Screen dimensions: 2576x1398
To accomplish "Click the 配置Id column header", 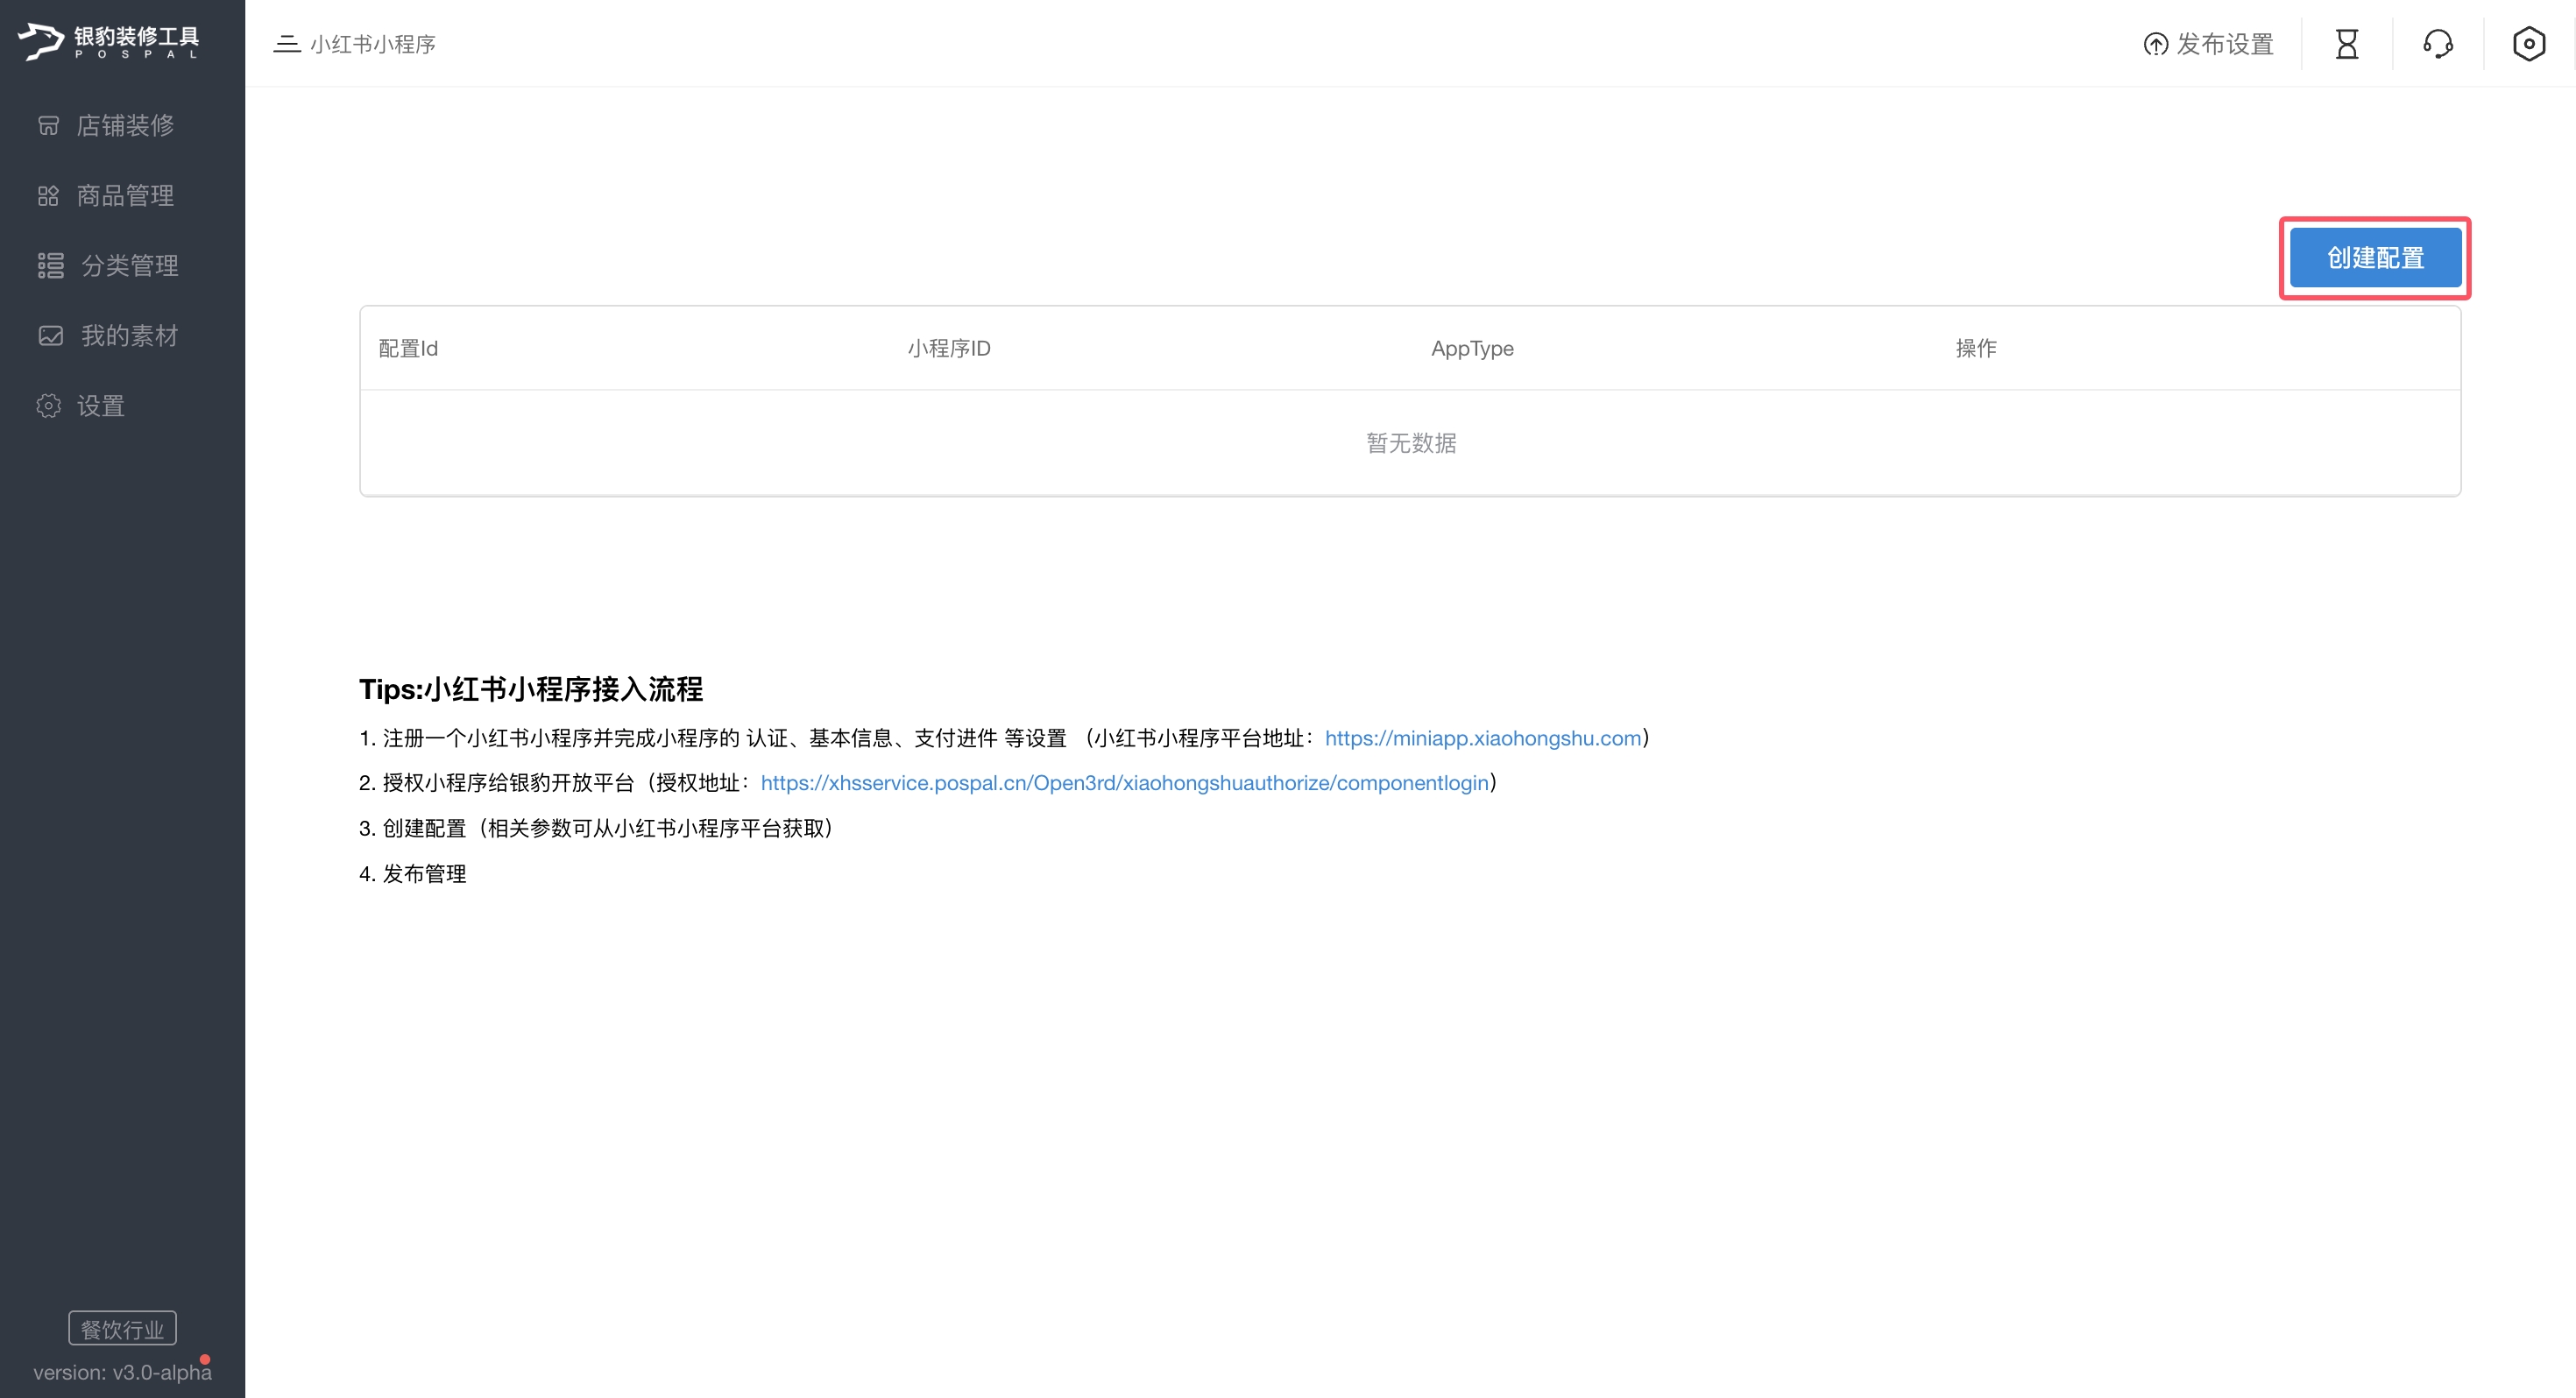I will (x=408, y=348).
